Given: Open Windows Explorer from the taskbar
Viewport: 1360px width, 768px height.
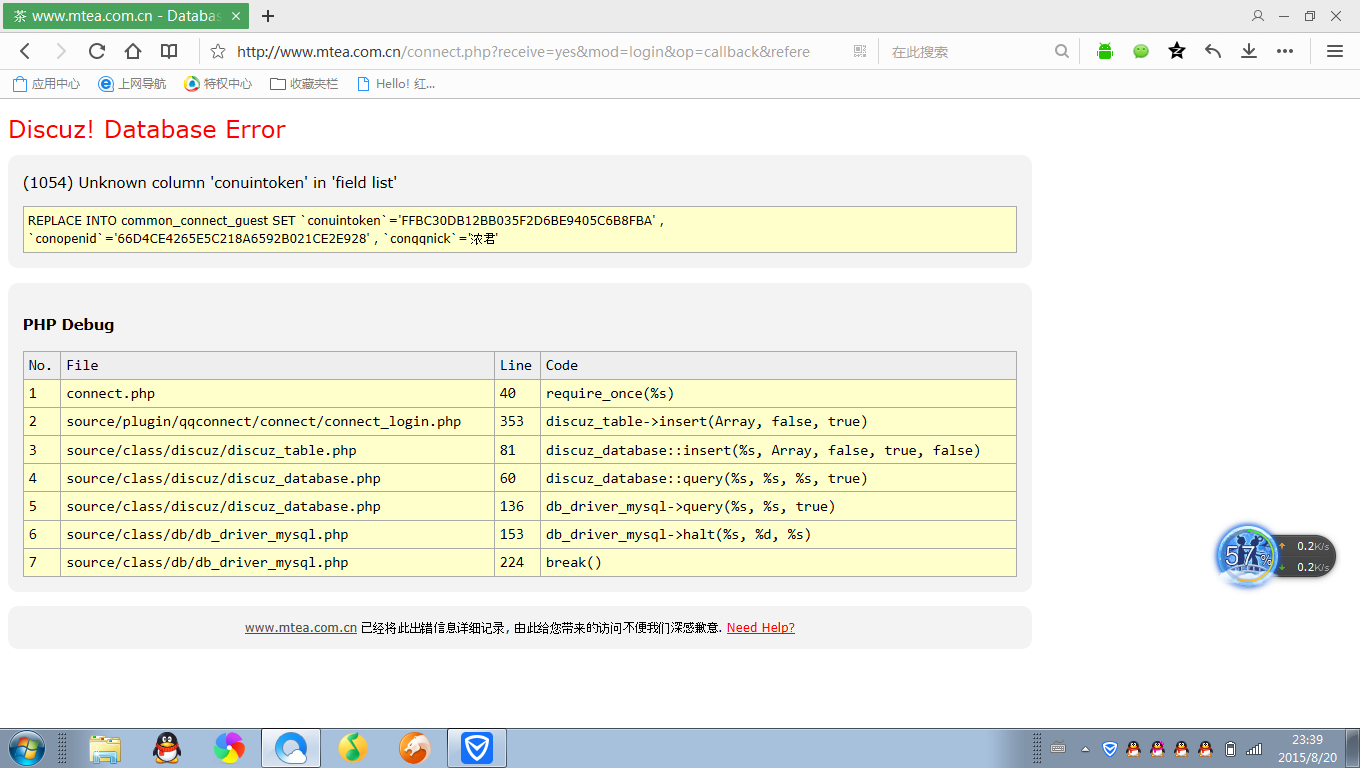Looking at the screenshot, I should pyautogui.click(x=105, y=748).
